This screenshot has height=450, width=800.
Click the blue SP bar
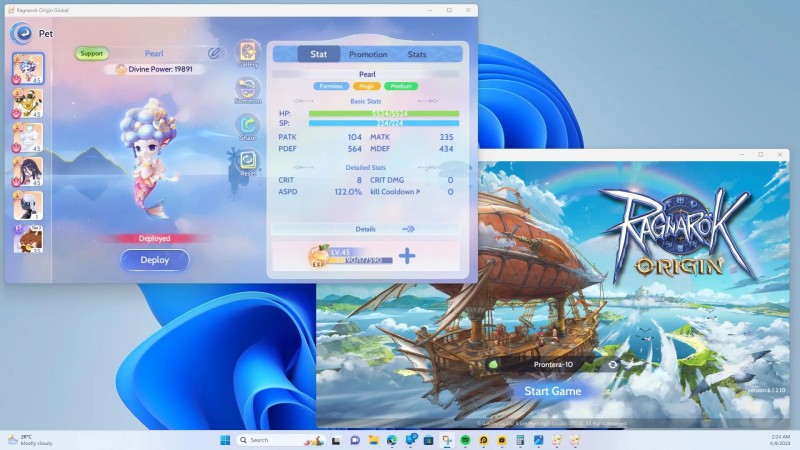(x=384, y=123)
